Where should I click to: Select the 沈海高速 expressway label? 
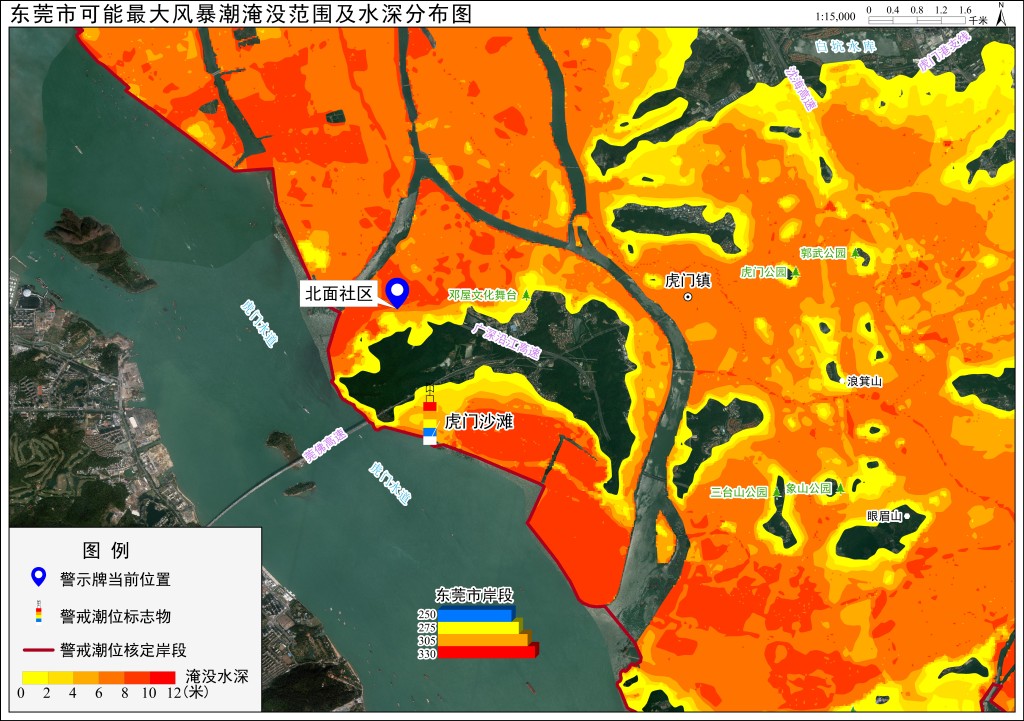coord(801,88)
